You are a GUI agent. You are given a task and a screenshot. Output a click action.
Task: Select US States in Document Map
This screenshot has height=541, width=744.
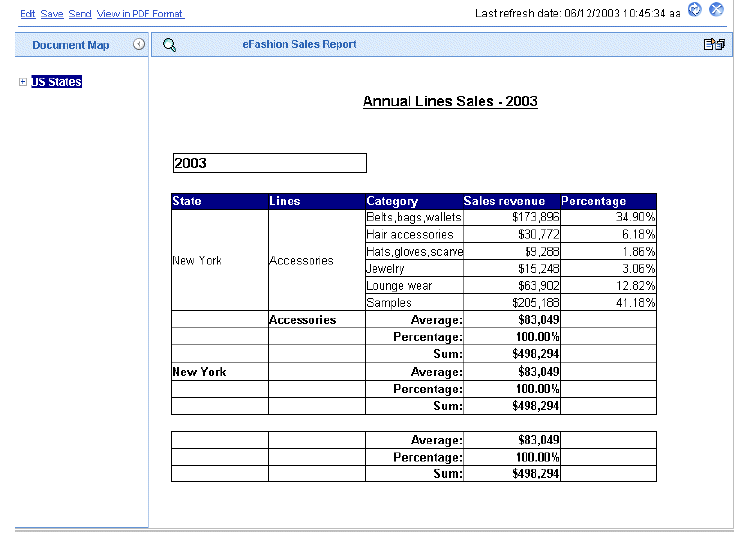click(x=56, y=82)
